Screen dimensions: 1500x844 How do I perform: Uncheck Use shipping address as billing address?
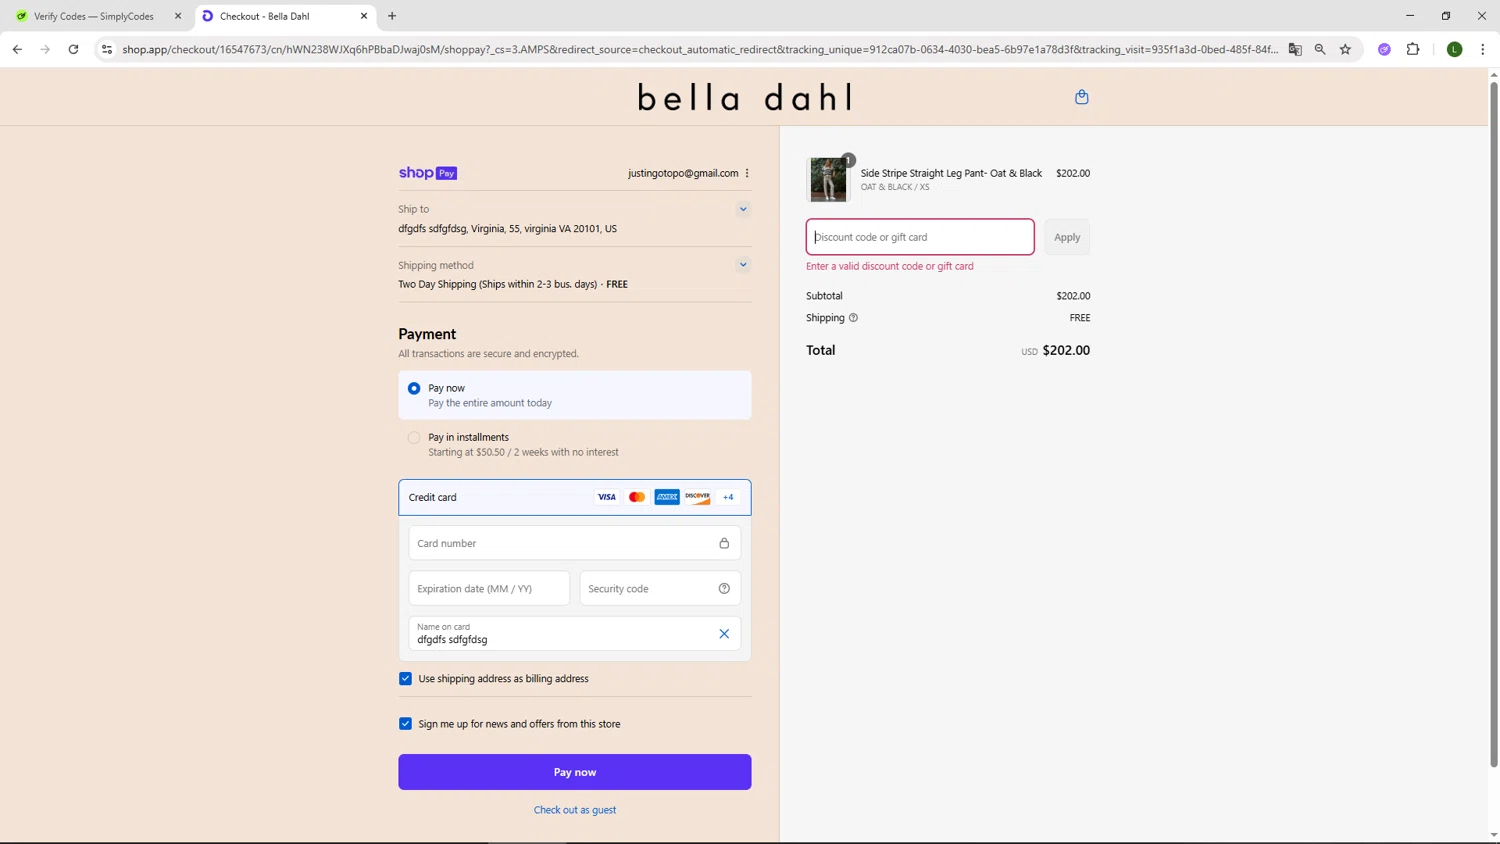click(x=405, y=678)
